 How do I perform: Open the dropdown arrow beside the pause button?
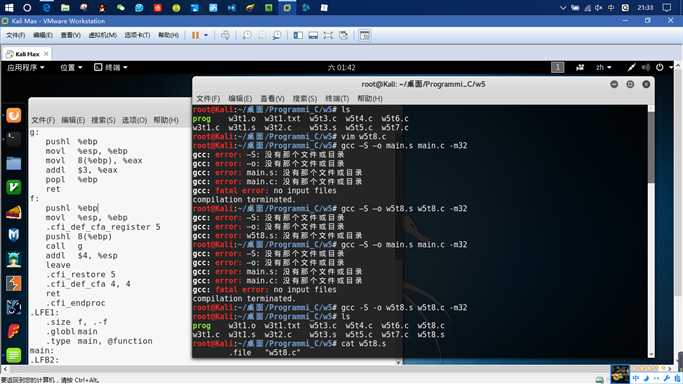point(206,35)
